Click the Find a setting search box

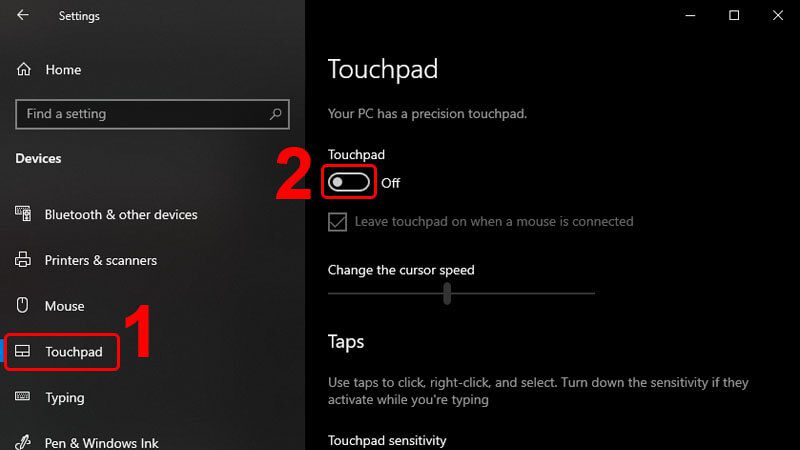coord(140,114)
